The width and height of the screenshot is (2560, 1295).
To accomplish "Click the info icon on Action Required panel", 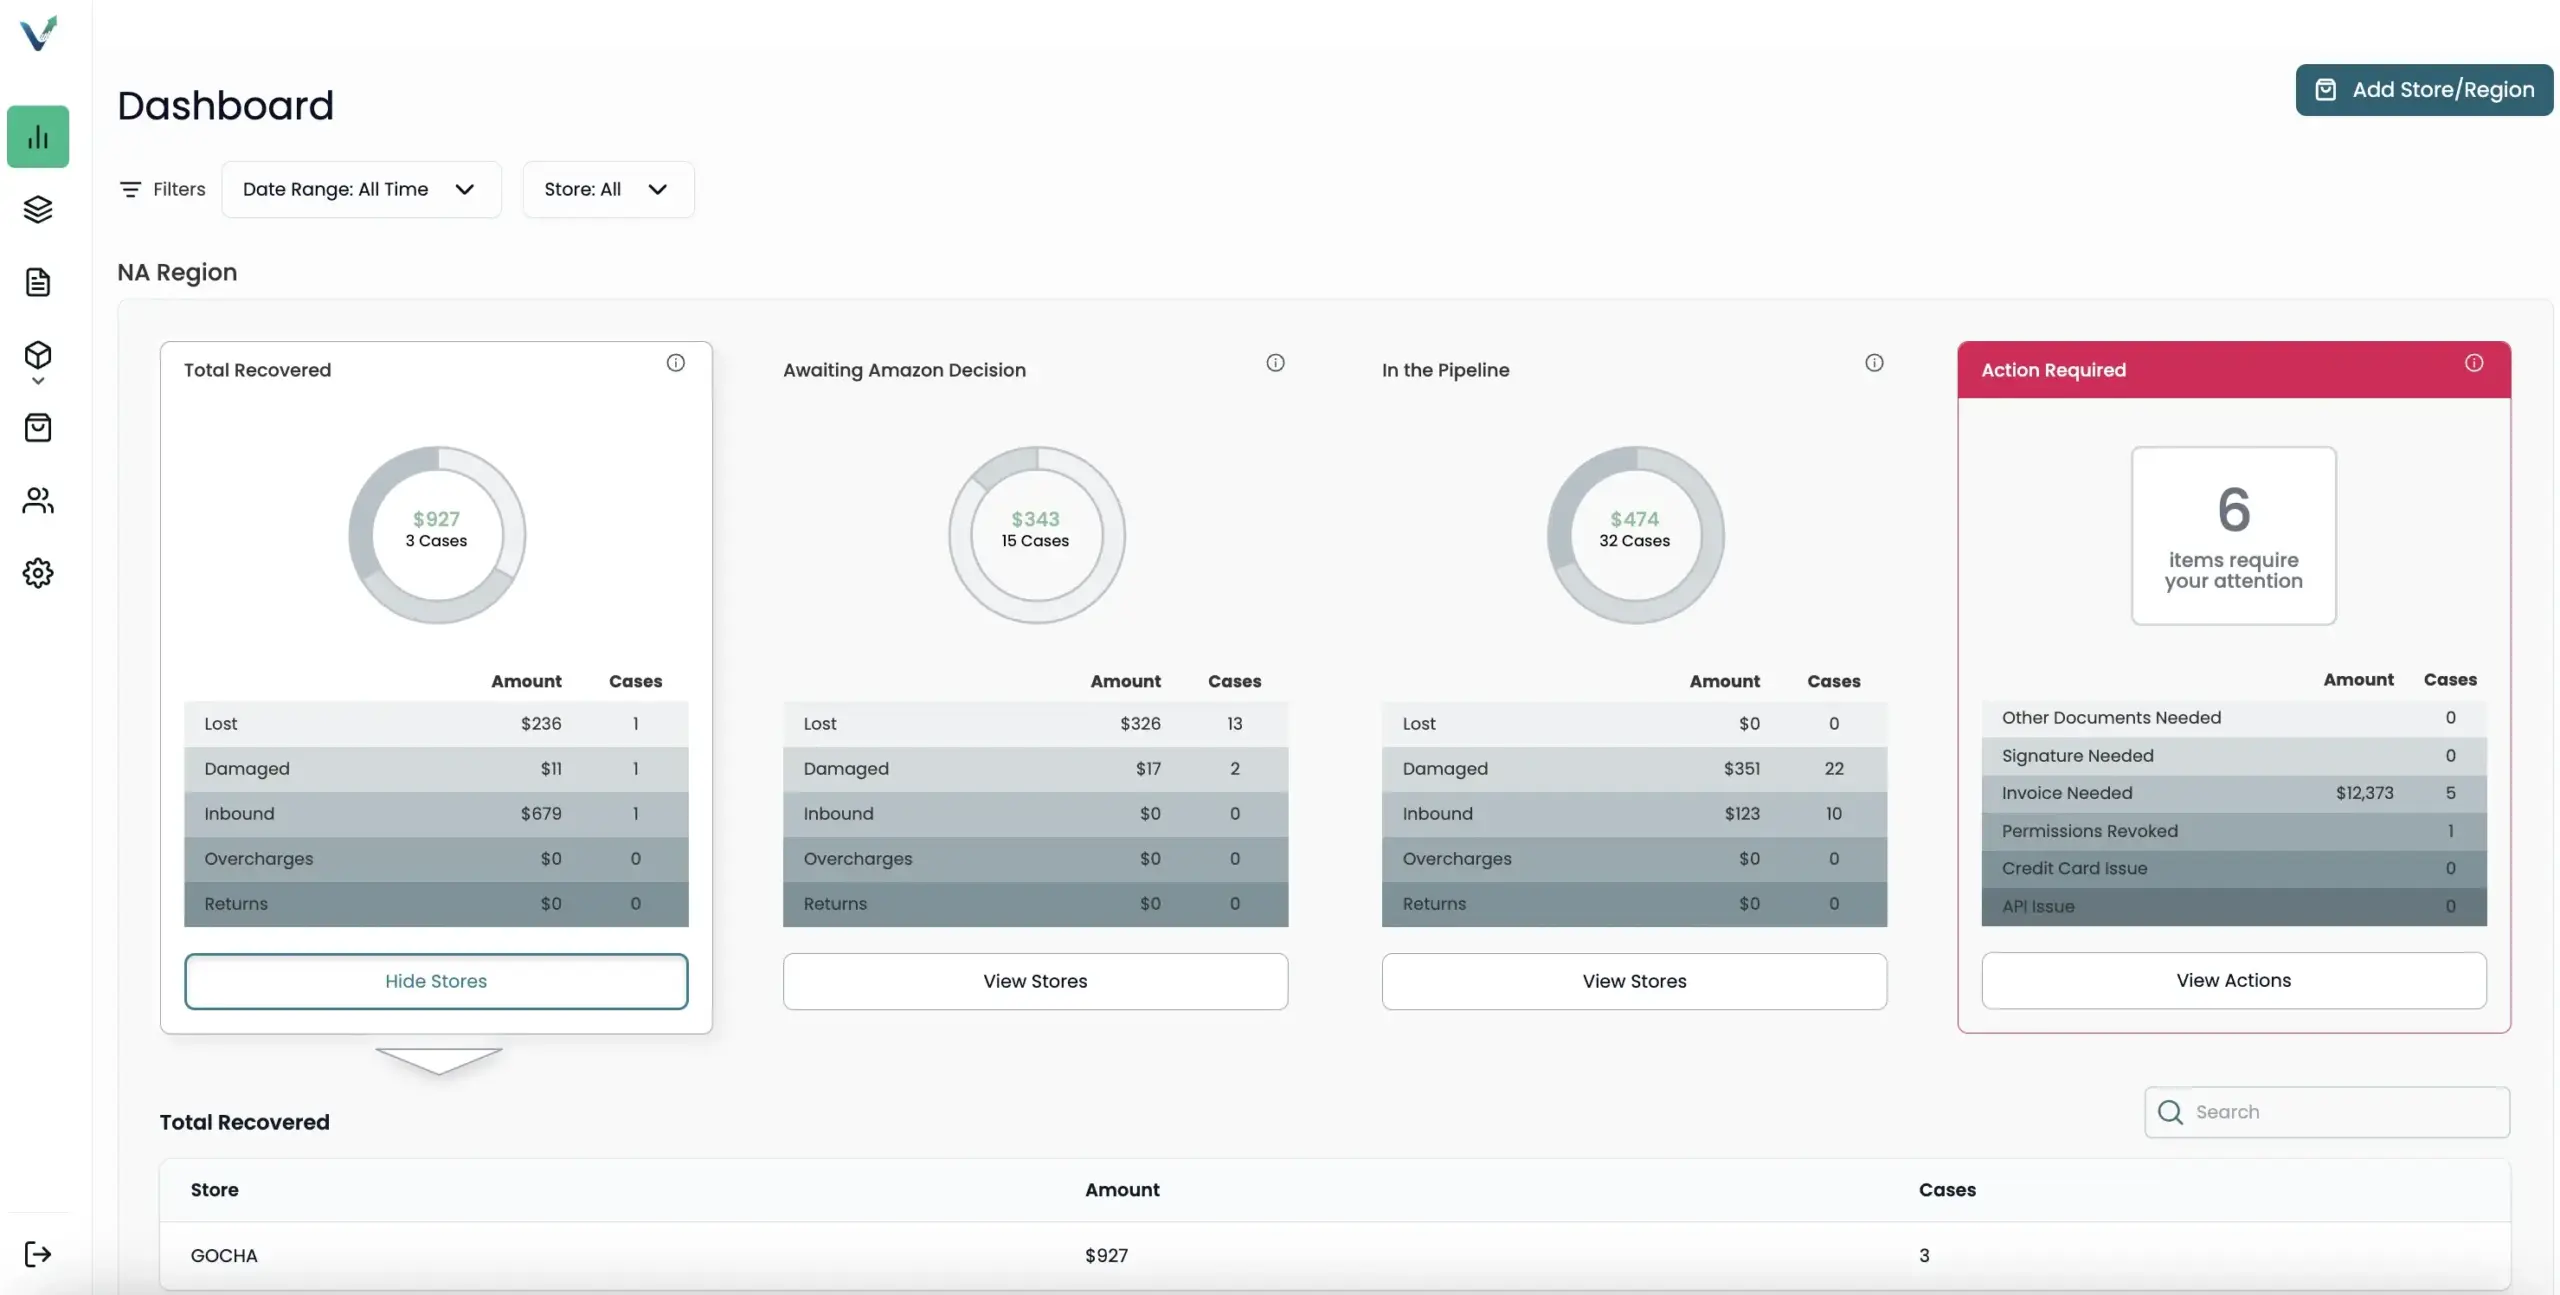I will [x=2475, y=362].
